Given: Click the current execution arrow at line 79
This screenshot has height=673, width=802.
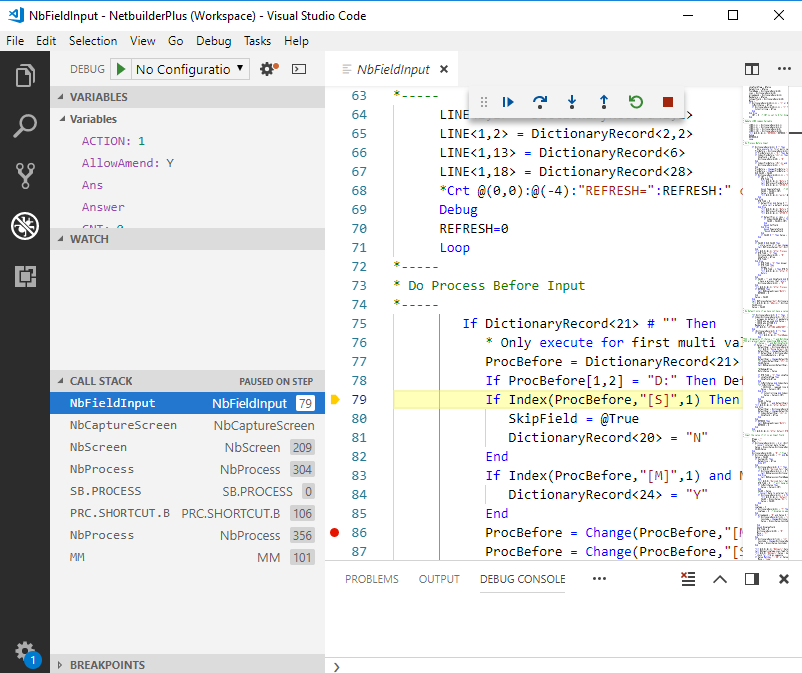Looking at the screenshot, I should coord(335,400).
